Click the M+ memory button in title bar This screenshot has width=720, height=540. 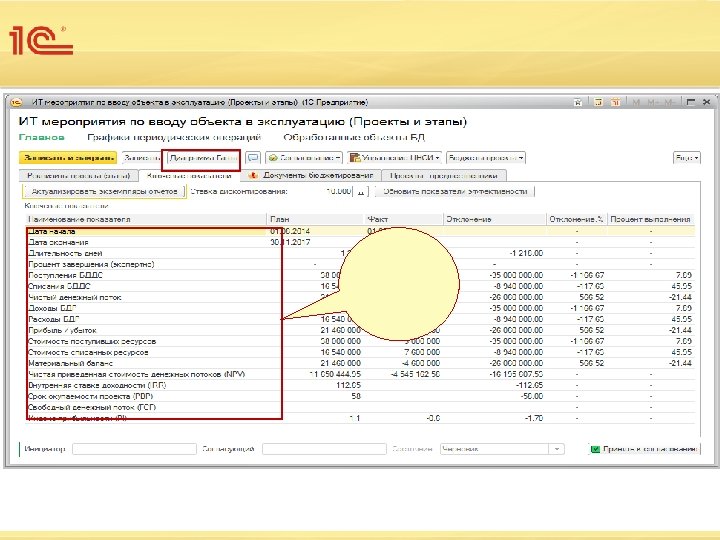pos(655,102)
